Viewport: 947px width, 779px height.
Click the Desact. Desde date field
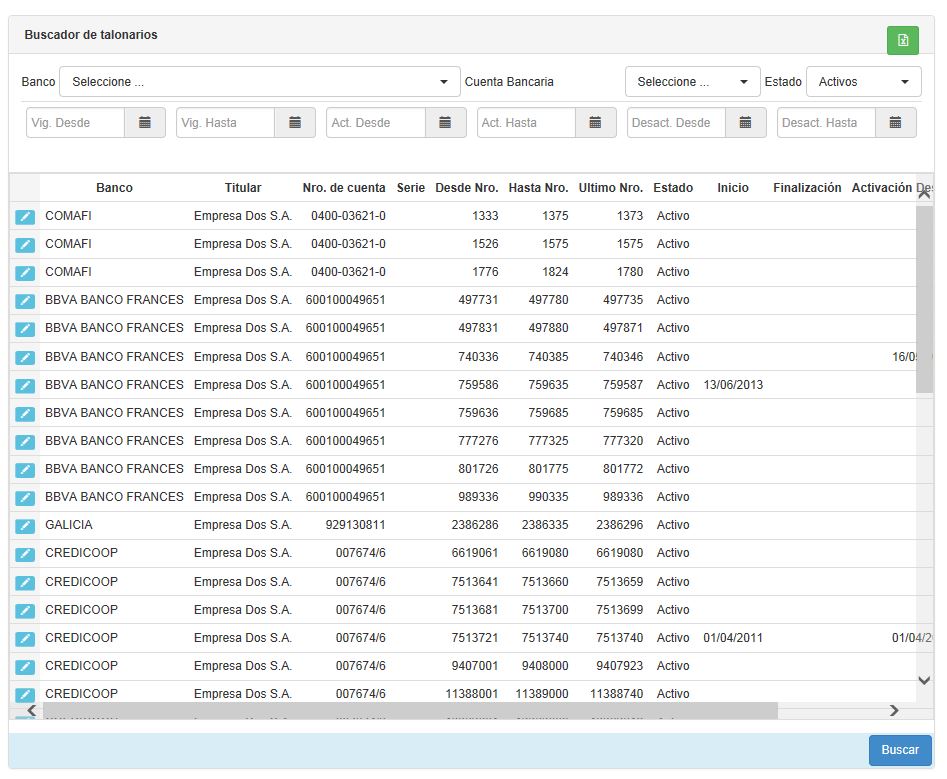coord(676,123)
